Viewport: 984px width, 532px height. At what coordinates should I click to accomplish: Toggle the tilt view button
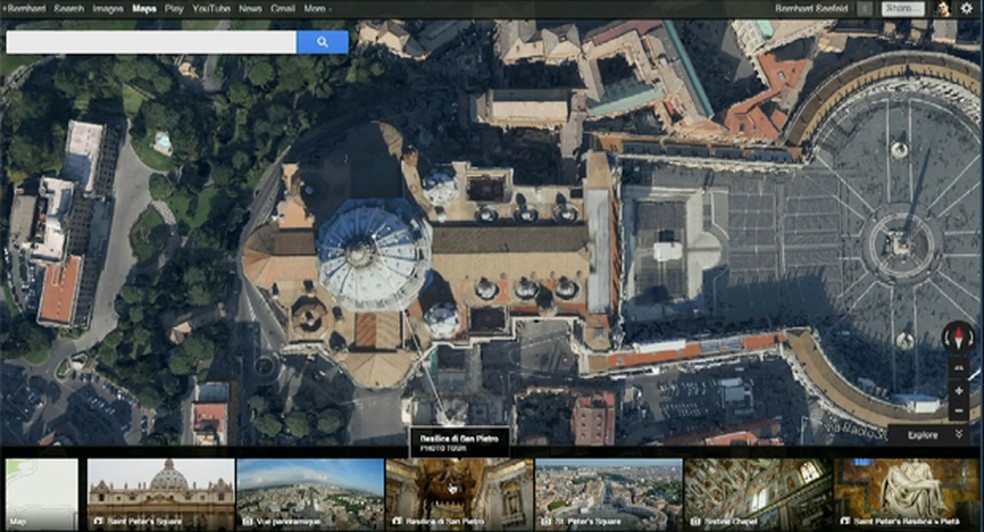[958, 368]
